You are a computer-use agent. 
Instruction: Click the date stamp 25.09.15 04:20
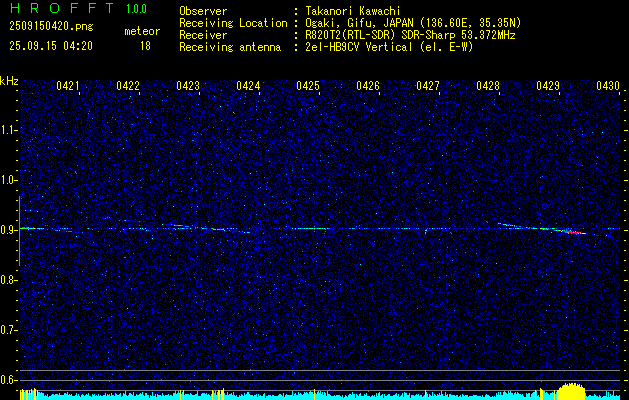(50, 46)
